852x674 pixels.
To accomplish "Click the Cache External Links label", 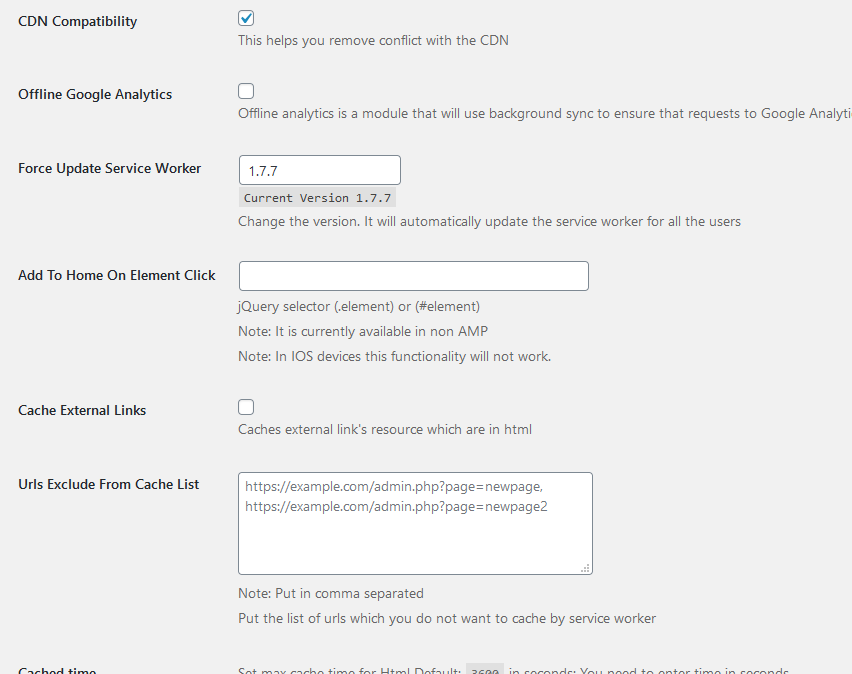I will 82,410.
